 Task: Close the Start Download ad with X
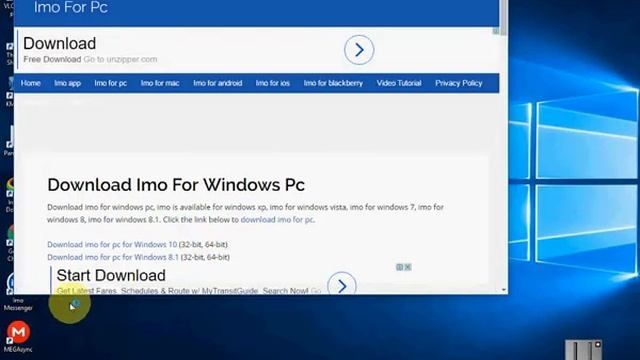point(408,267)
